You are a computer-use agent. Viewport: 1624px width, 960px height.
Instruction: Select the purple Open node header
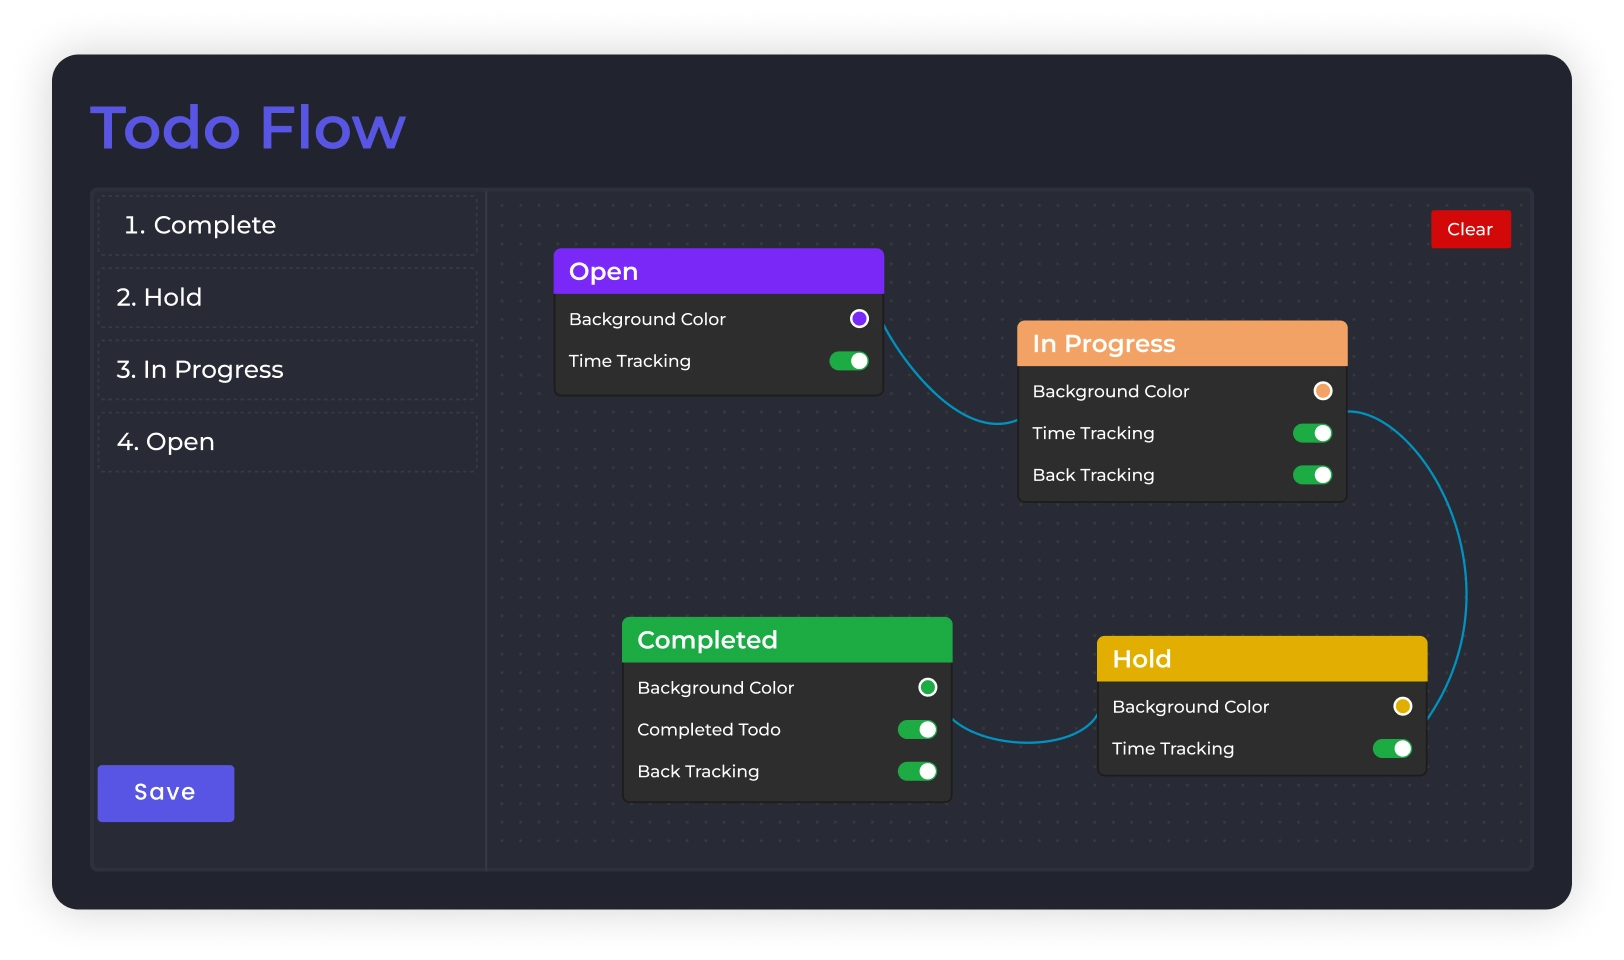click(x=718, y=271)
